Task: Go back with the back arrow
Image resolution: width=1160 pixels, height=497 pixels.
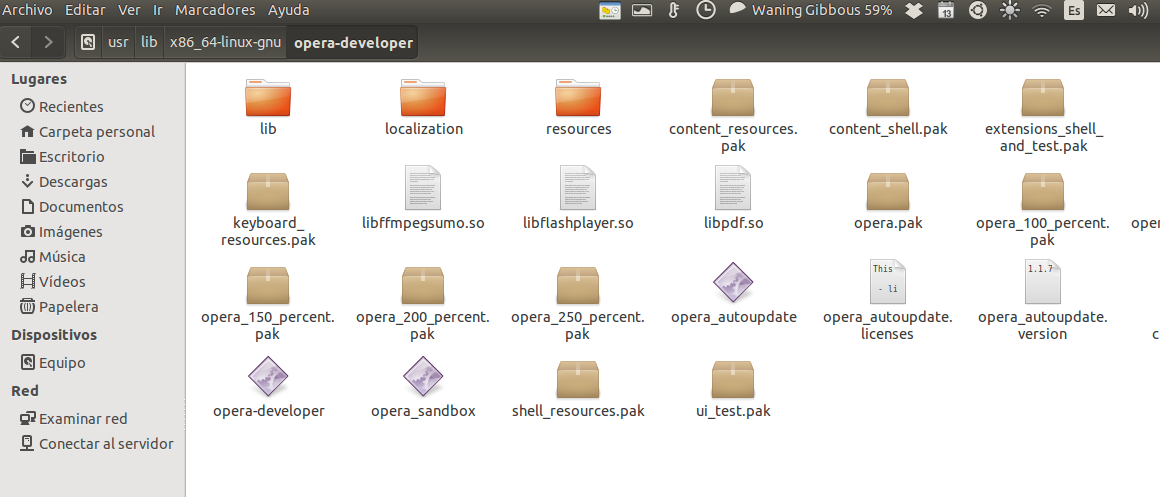Action: pos(17,43)
